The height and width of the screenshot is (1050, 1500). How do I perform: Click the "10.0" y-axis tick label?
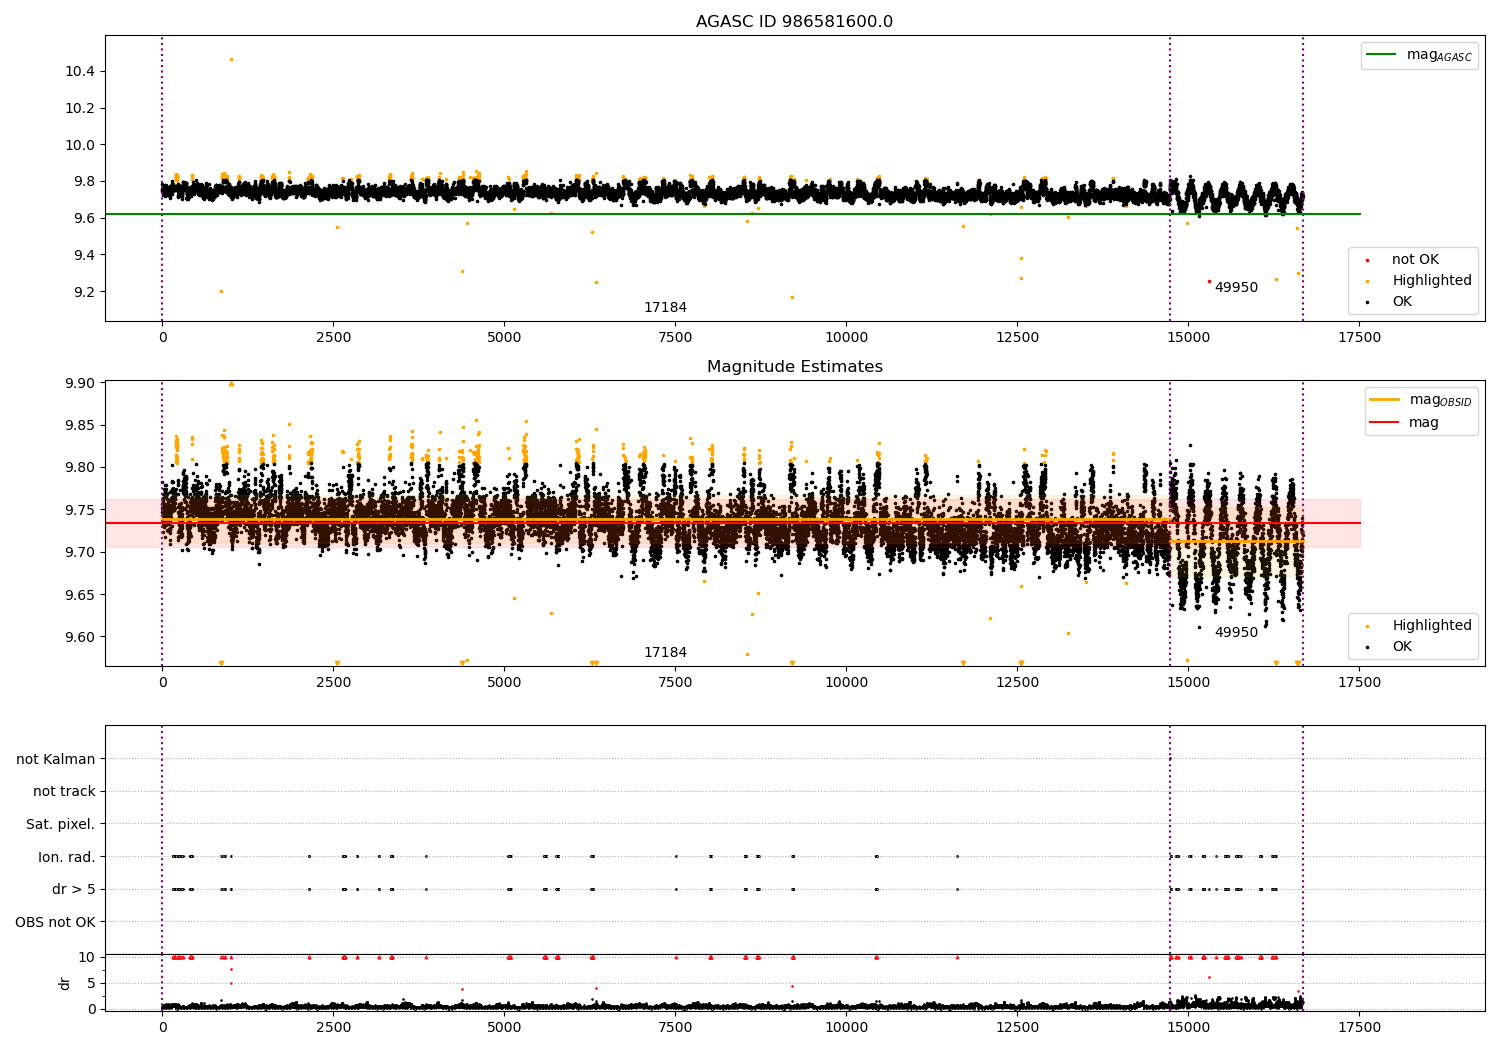[x=80, y=145]
